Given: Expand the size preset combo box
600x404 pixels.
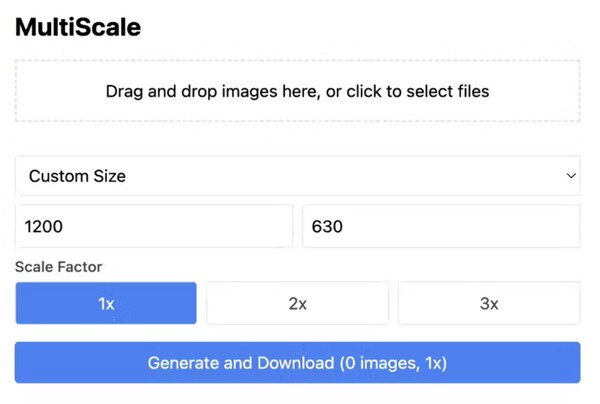Looking at the screenshot, I should tap(297, 176).
